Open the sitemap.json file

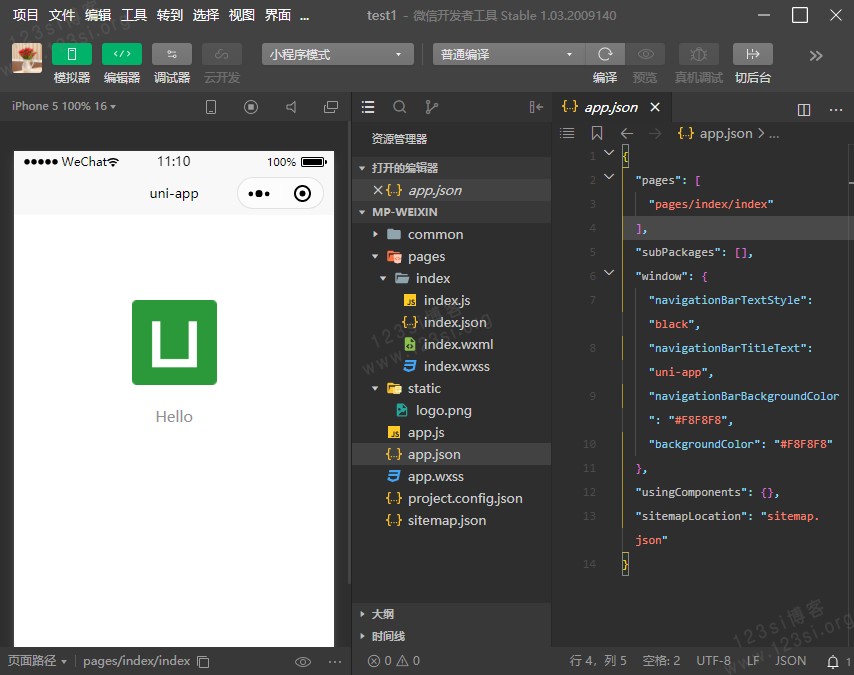[x=451, y=520]
